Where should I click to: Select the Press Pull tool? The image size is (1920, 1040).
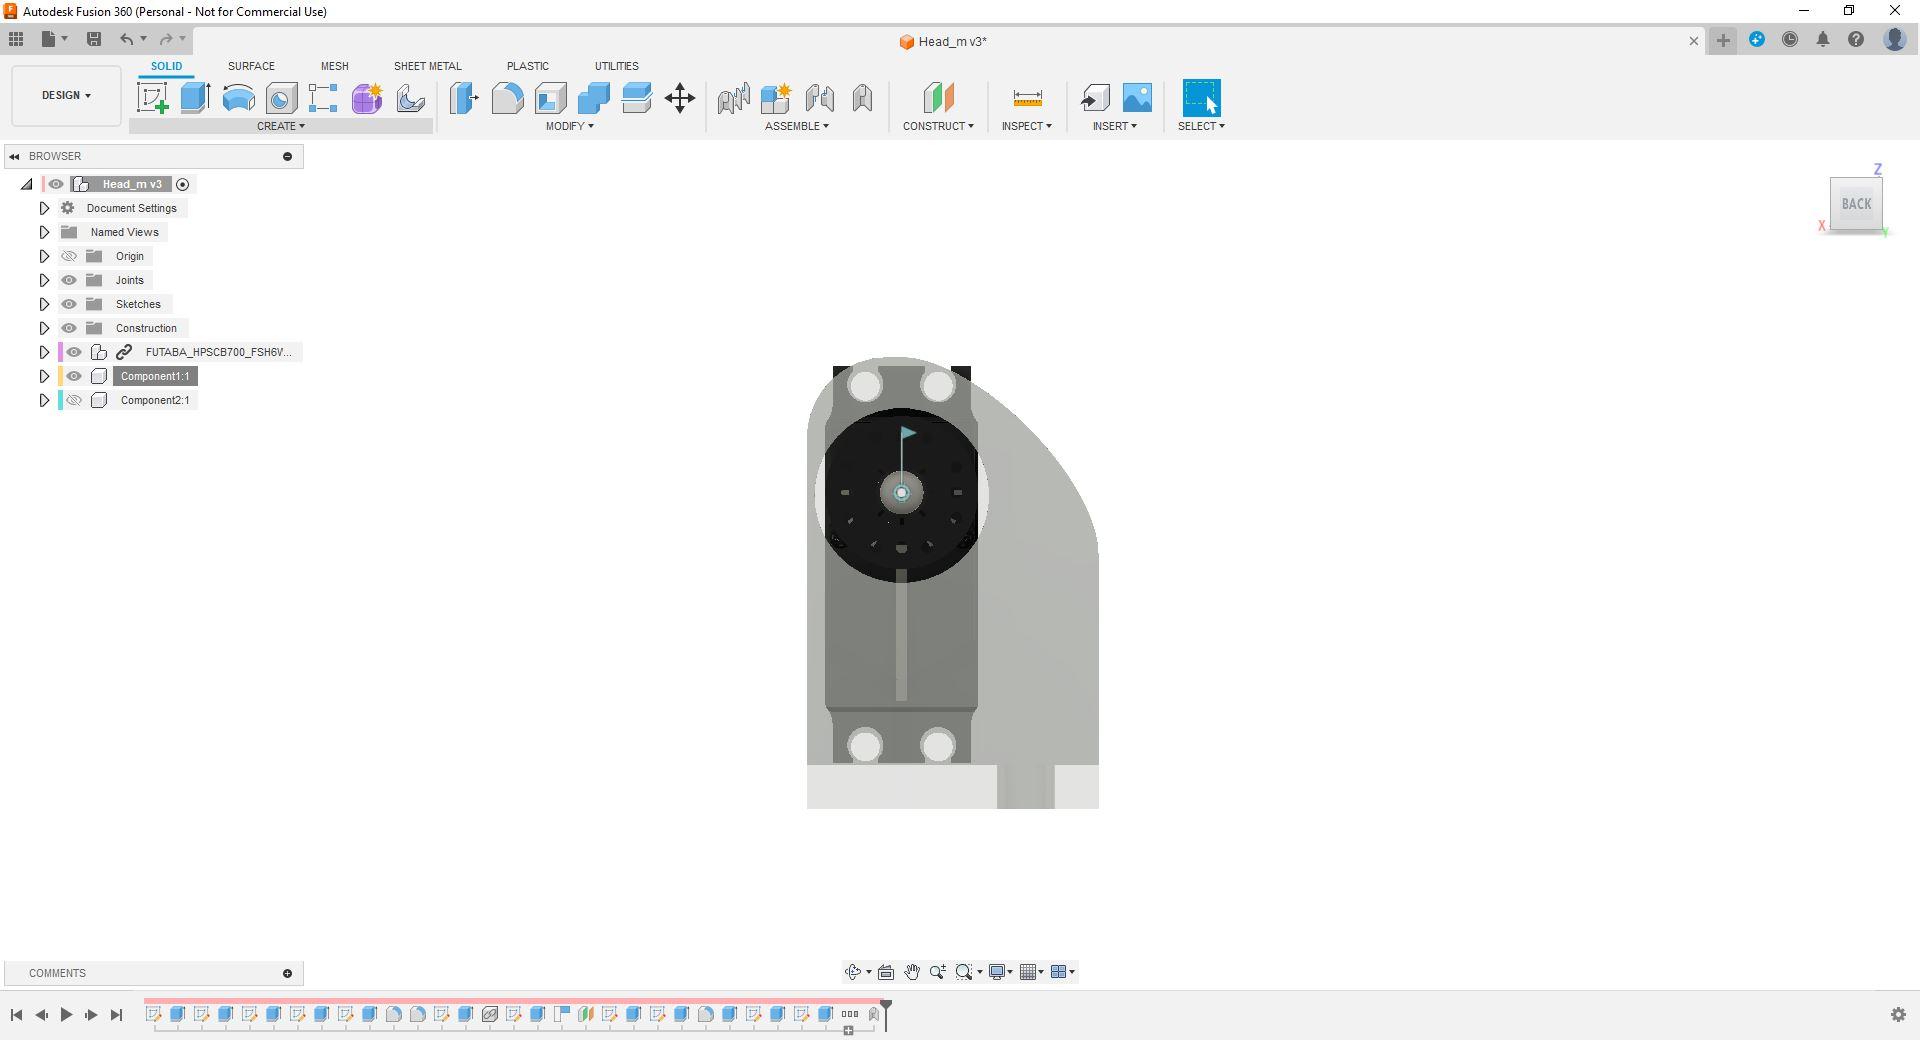(x=464, y=98)
